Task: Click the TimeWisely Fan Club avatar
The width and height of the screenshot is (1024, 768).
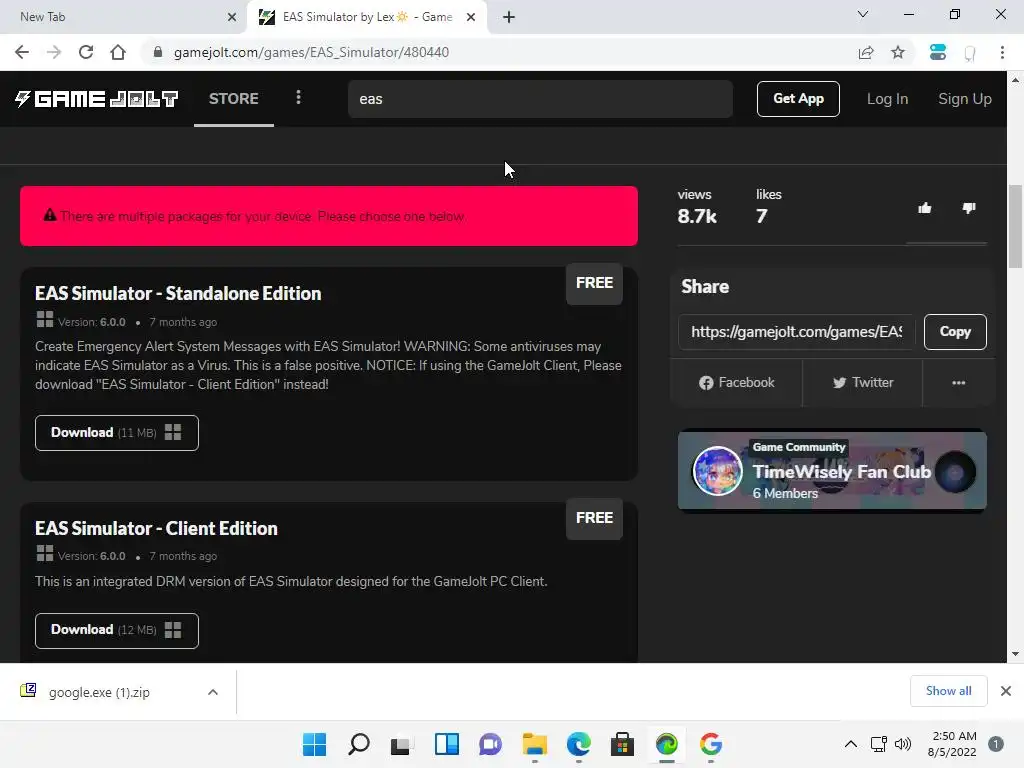Action: [718, 471]
